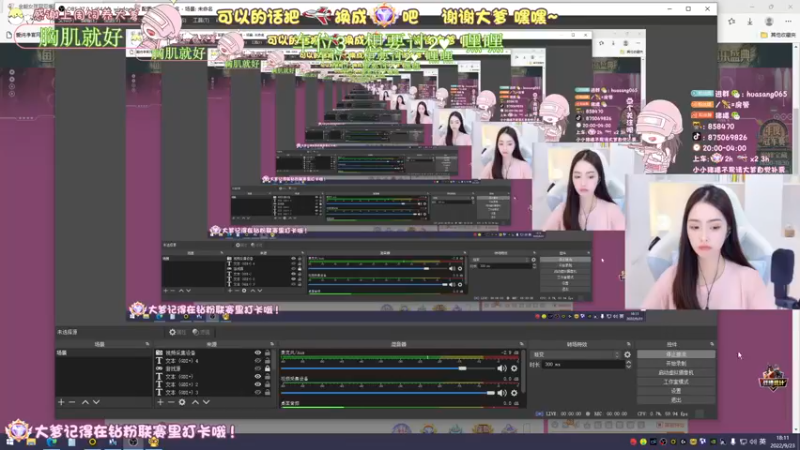Open 视频采集设备 mixer settings gear

tap(514, 393)
